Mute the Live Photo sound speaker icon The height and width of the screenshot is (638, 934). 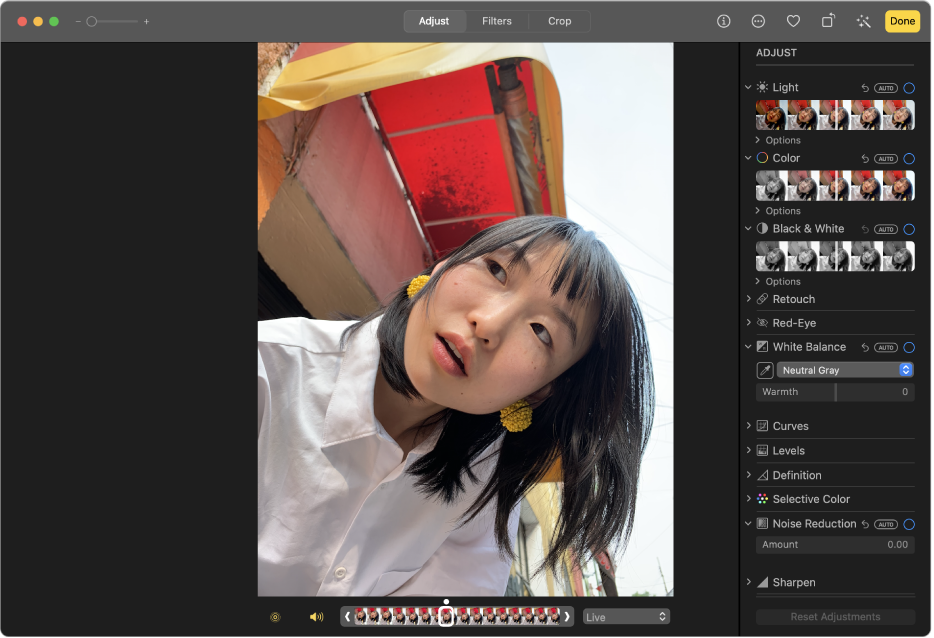click(x=316, y=617)
